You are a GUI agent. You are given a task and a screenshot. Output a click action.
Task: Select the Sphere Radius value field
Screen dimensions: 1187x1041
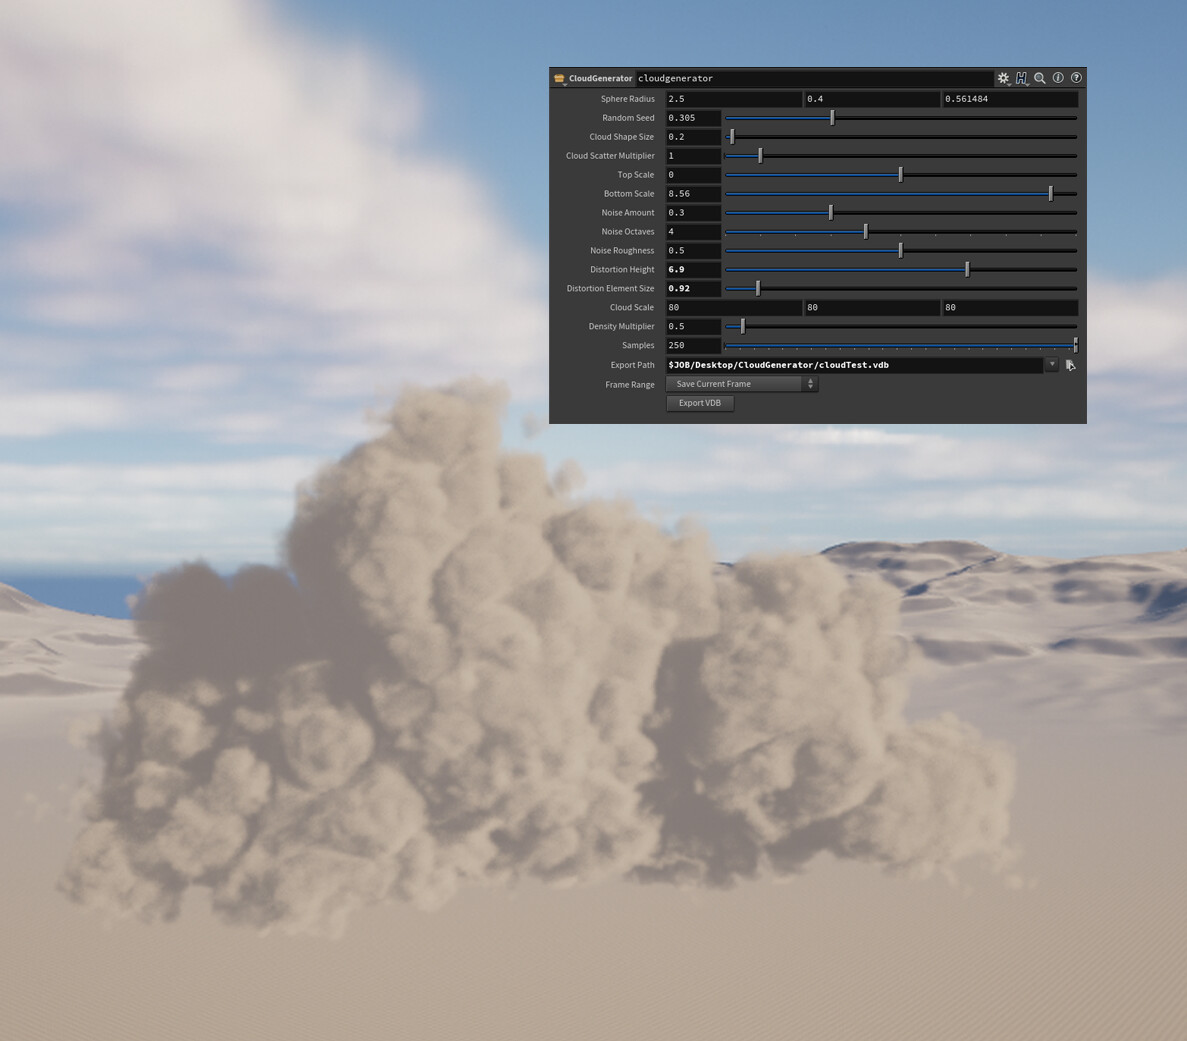coord(733,98)
